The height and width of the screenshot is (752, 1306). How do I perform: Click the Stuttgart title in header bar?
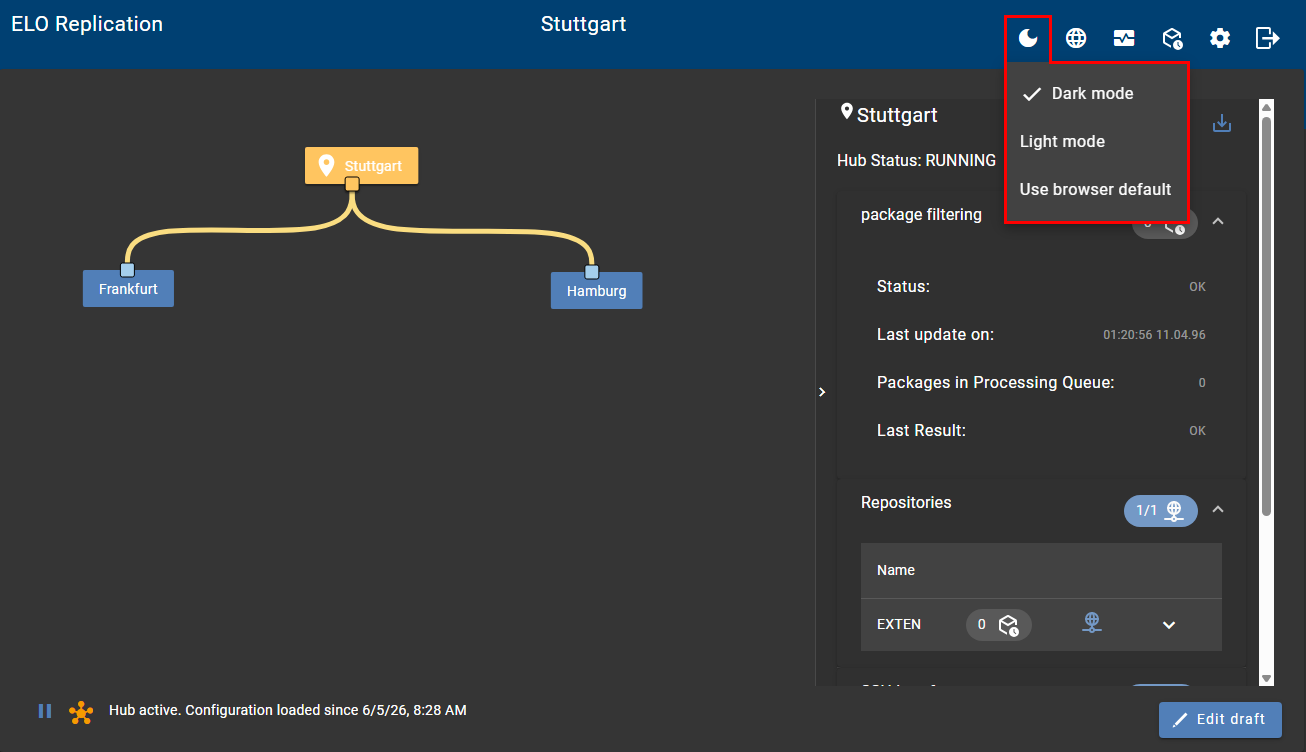pos(583,24)
